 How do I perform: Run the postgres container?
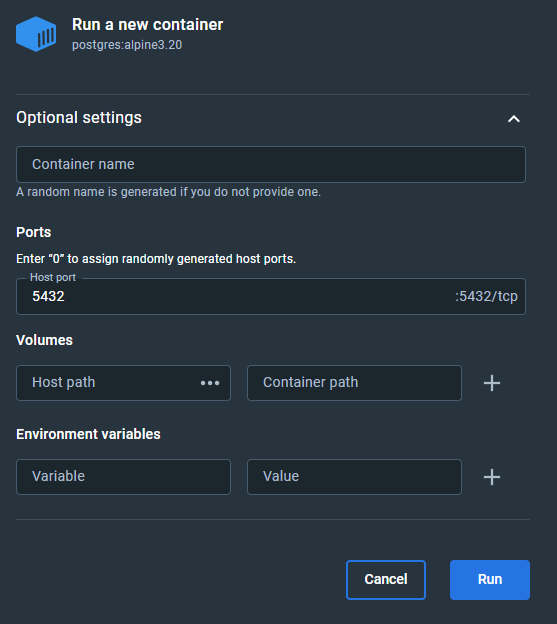(490, 580)
